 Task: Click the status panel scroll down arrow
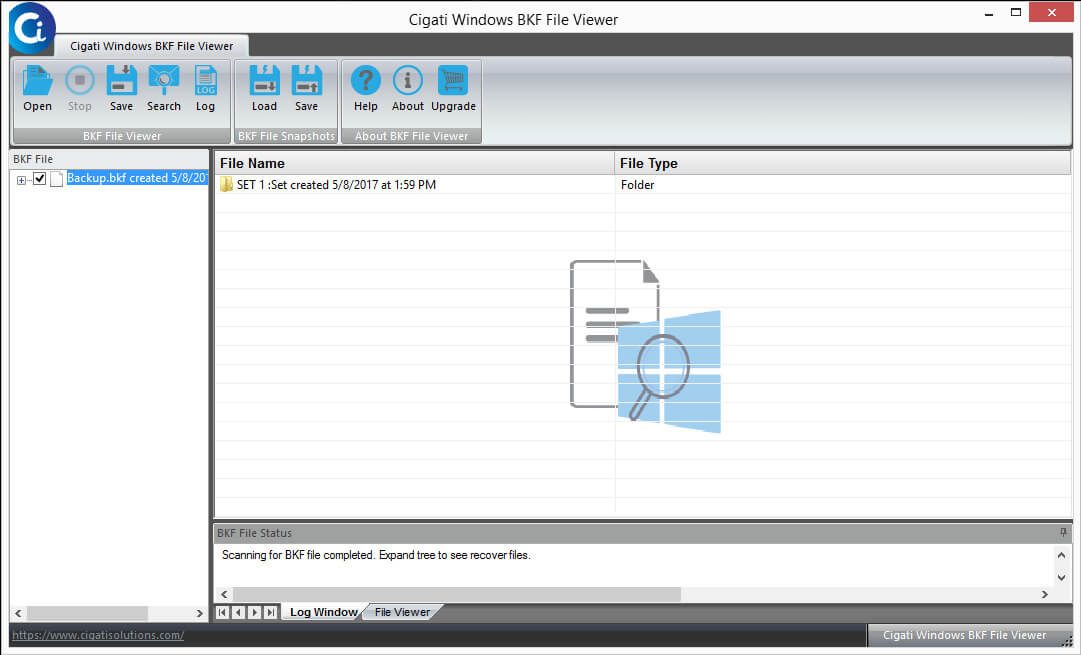1062,578
